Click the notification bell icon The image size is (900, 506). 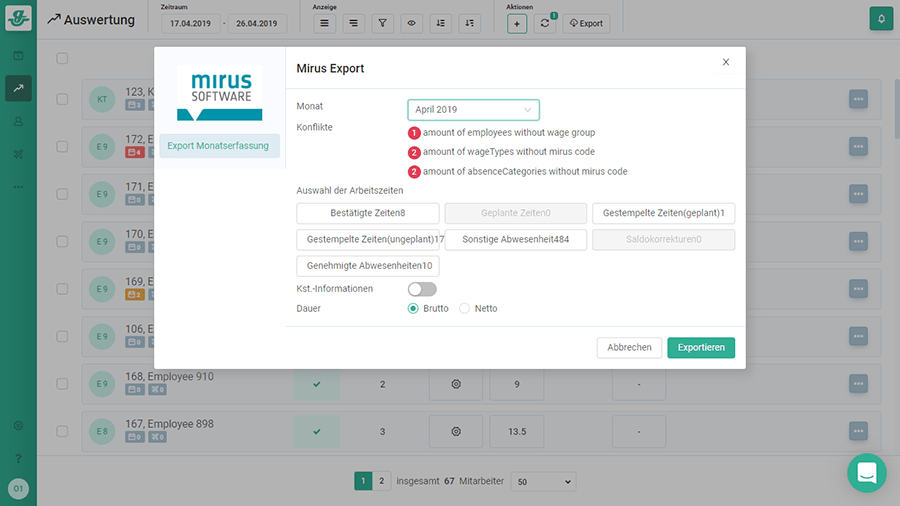pos(881,19)
